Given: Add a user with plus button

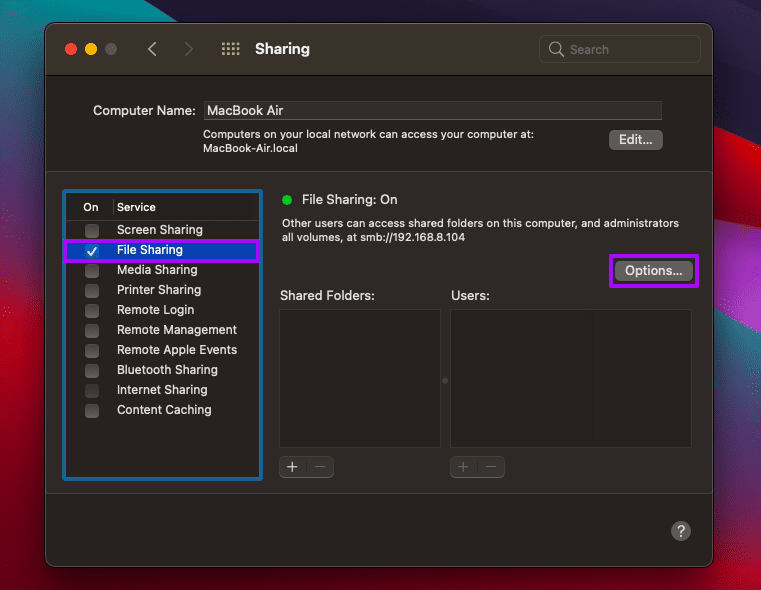Looking at the screenshot, I should [463, 467].
